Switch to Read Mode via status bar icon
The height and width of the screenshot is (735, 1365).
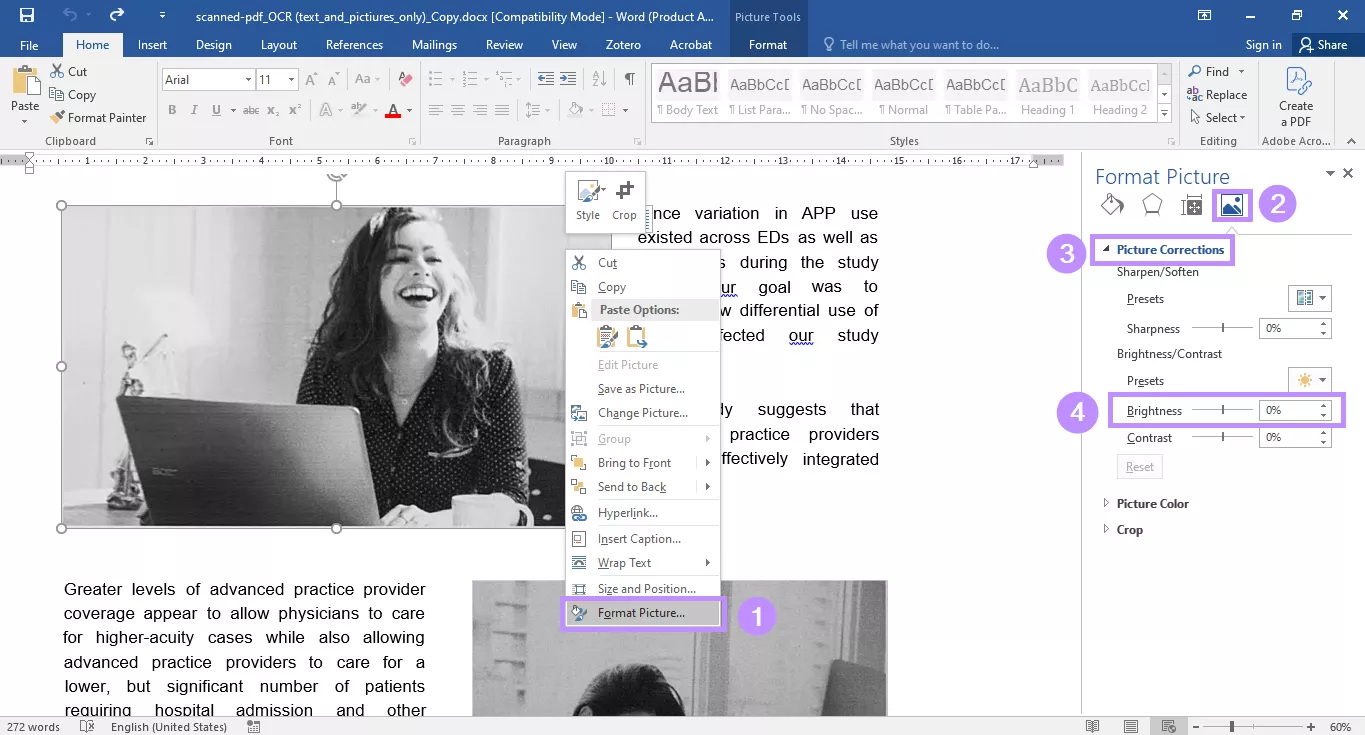1092,724
